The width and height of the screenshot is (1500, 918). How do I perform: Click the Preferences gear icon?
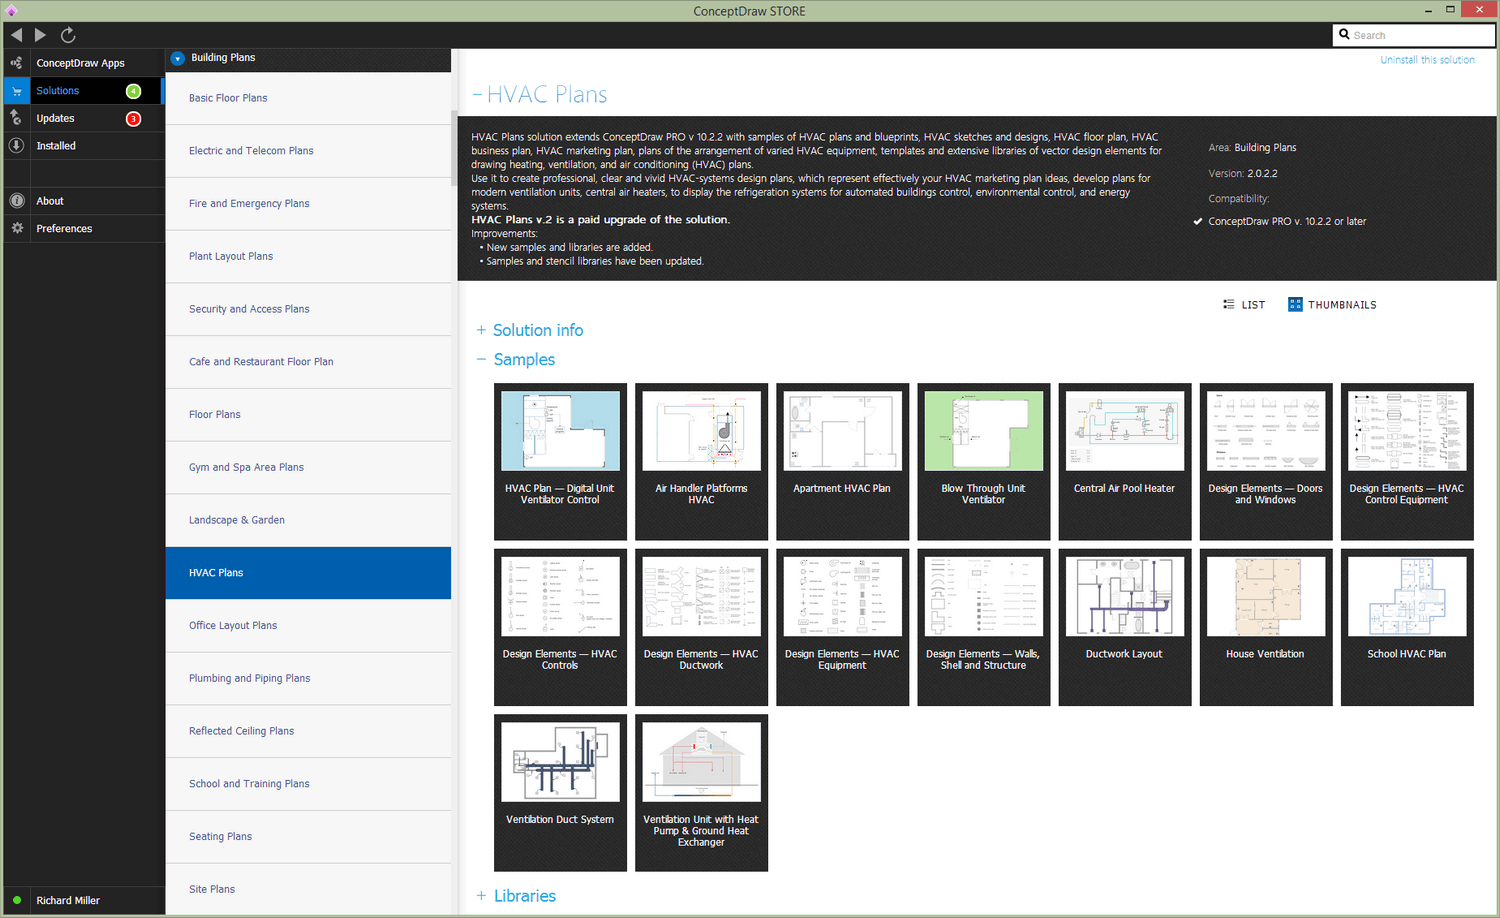(16, 229)
